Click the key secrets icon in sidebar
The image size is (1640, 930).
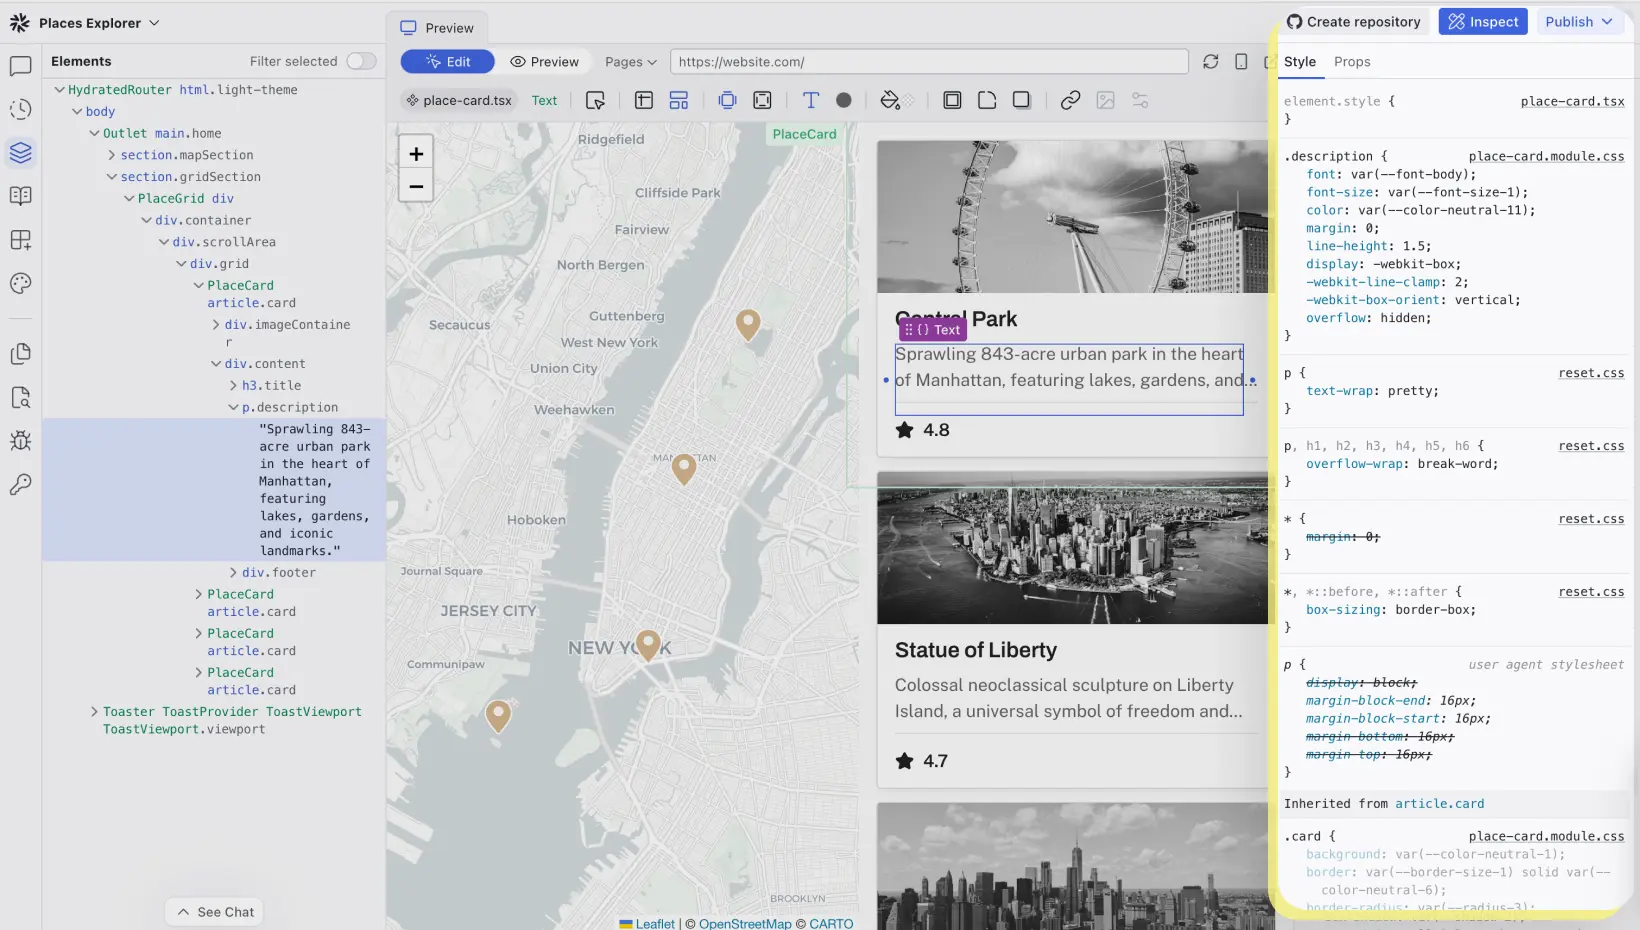click(x=20, y=485)
